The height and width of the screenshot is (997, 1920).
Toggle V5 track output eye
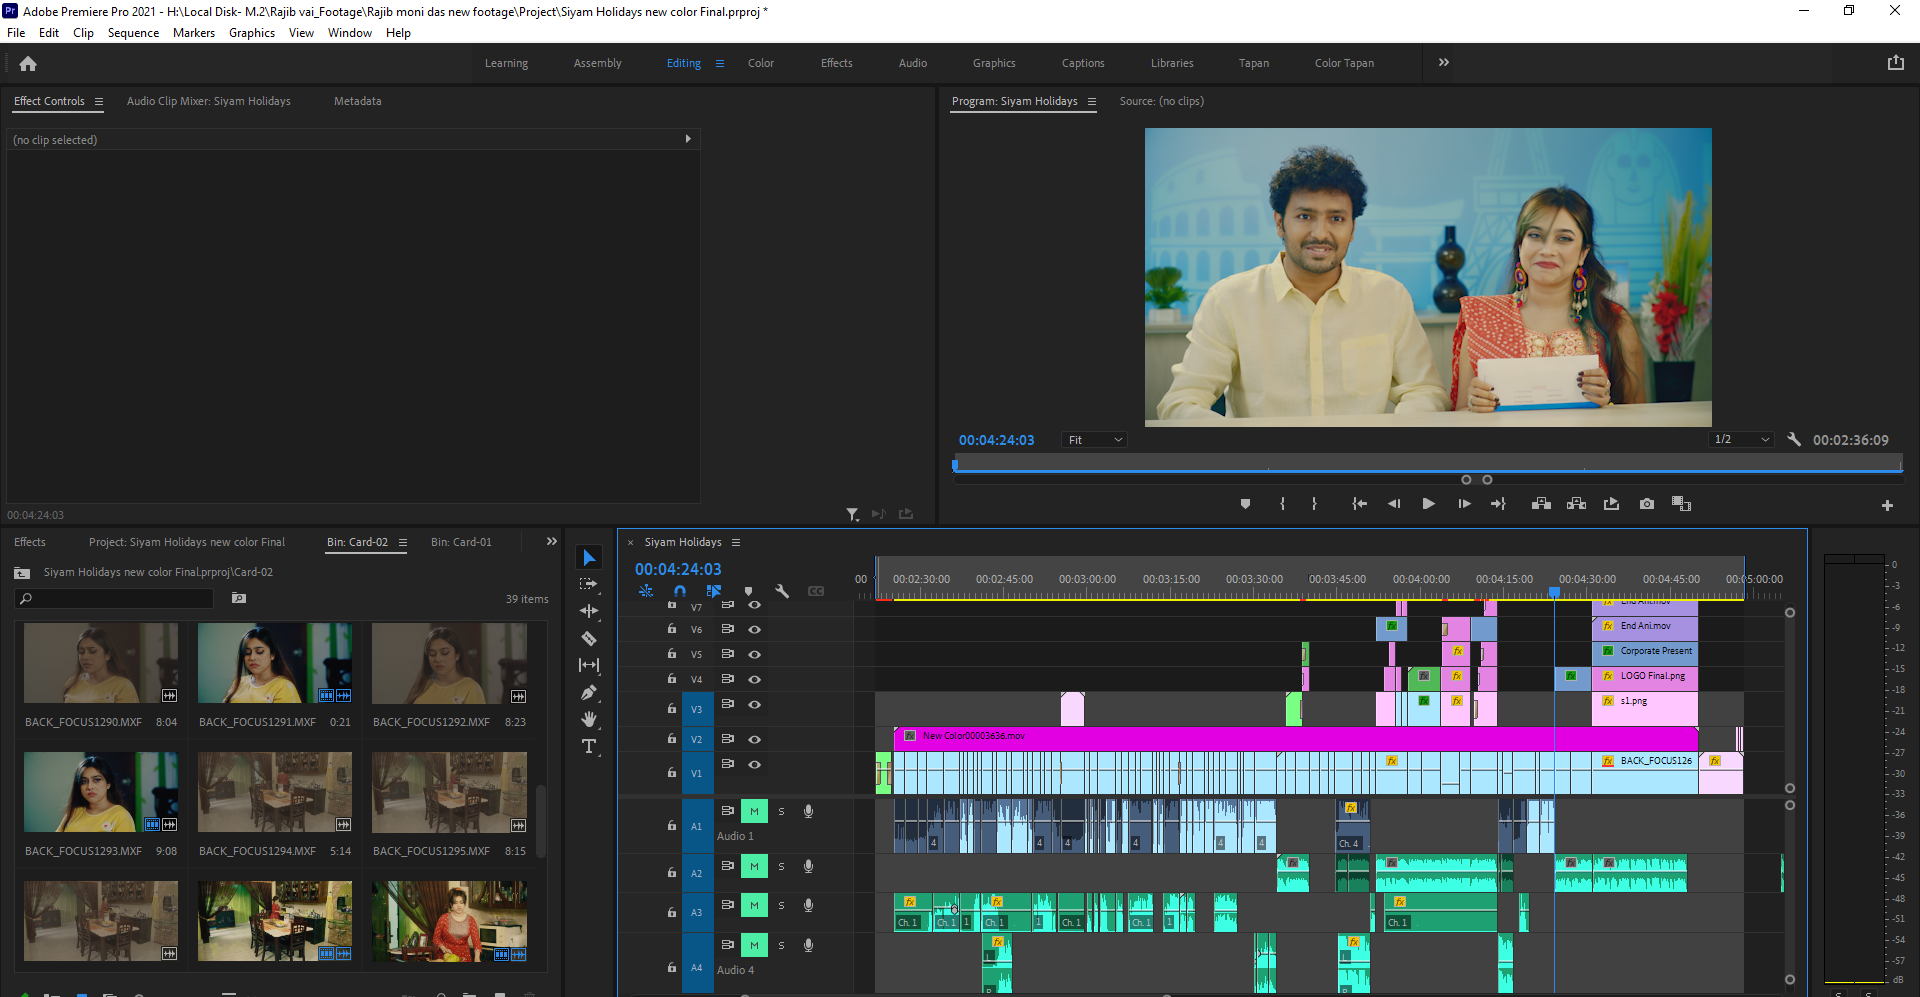pyautogui.click(x=755, y=654)
